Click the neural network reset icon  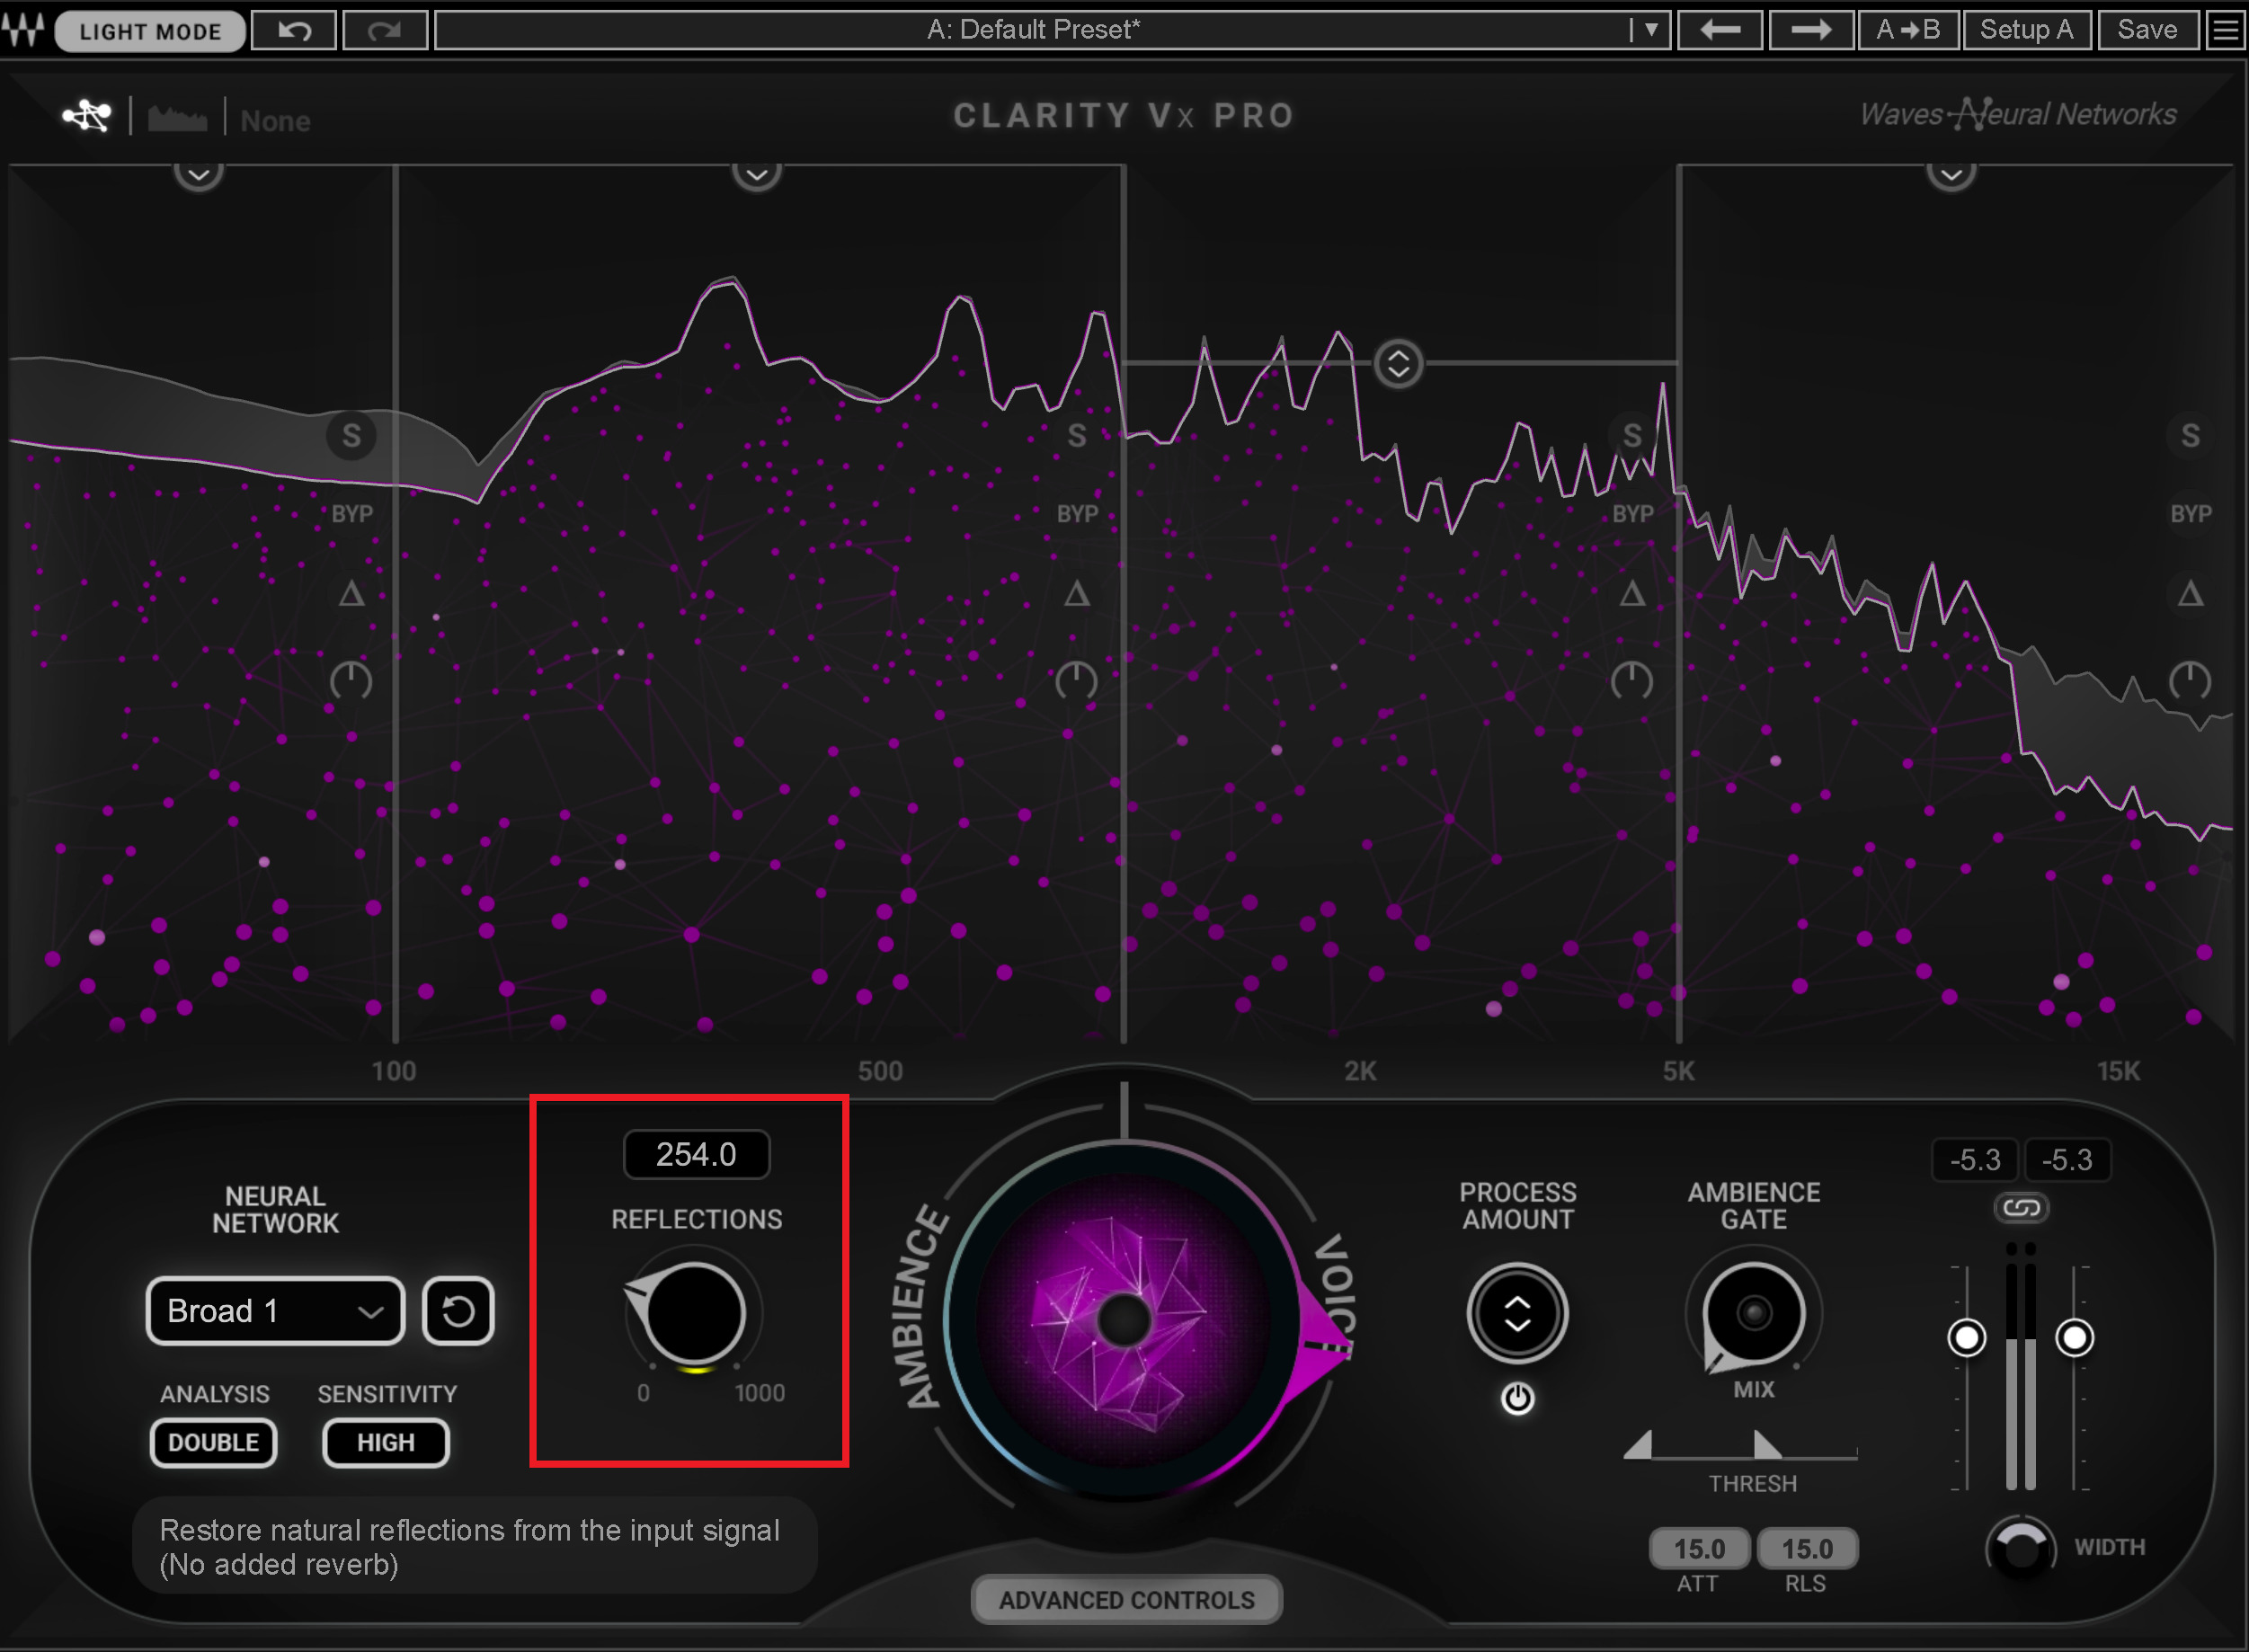pos(458,1311)
